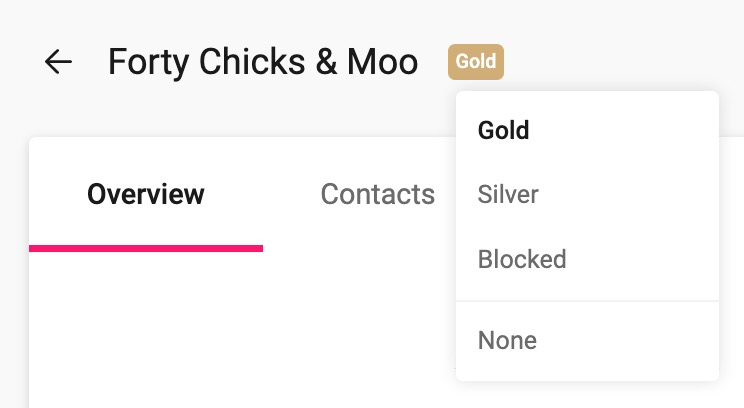Switch to the Overview tab
Viewport: 744px width, 408px height.
(x=146, y=194)
